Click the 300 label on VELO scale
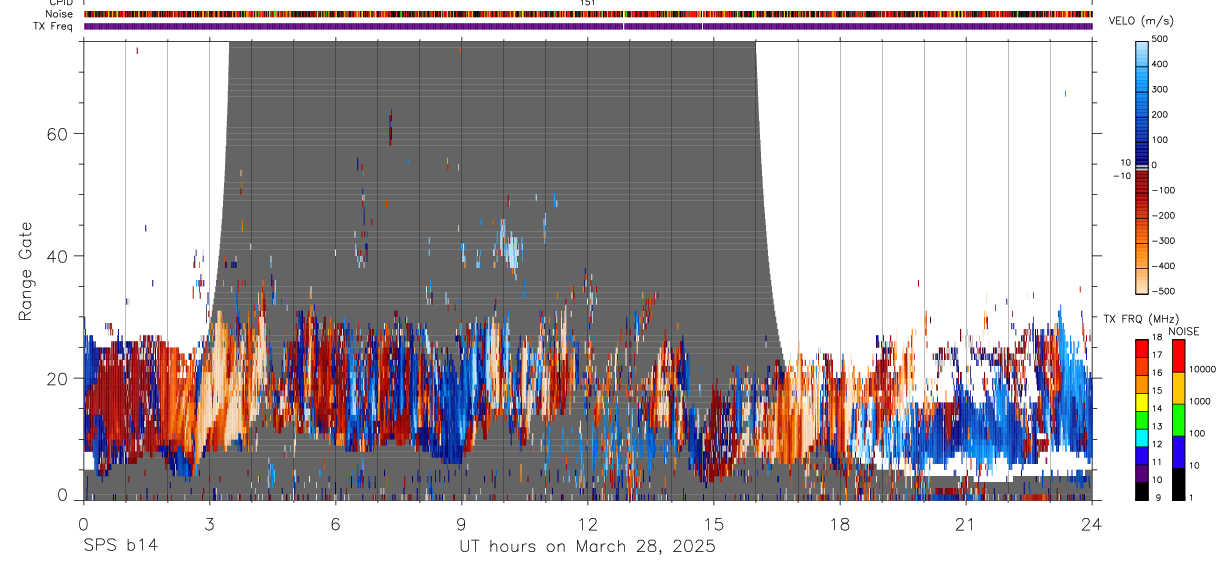The image size is (1228, 567). tap(1161, 89)
